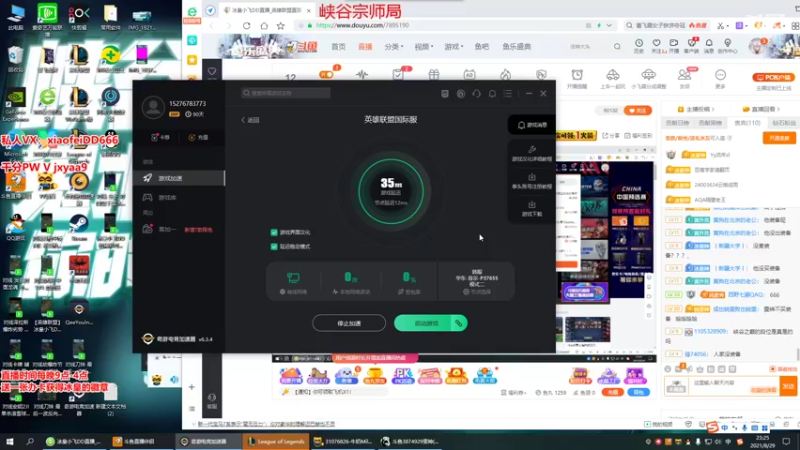Click the orange 充值 pill below the stream
This screenshot has height=450, width=800.
point(613,392)
